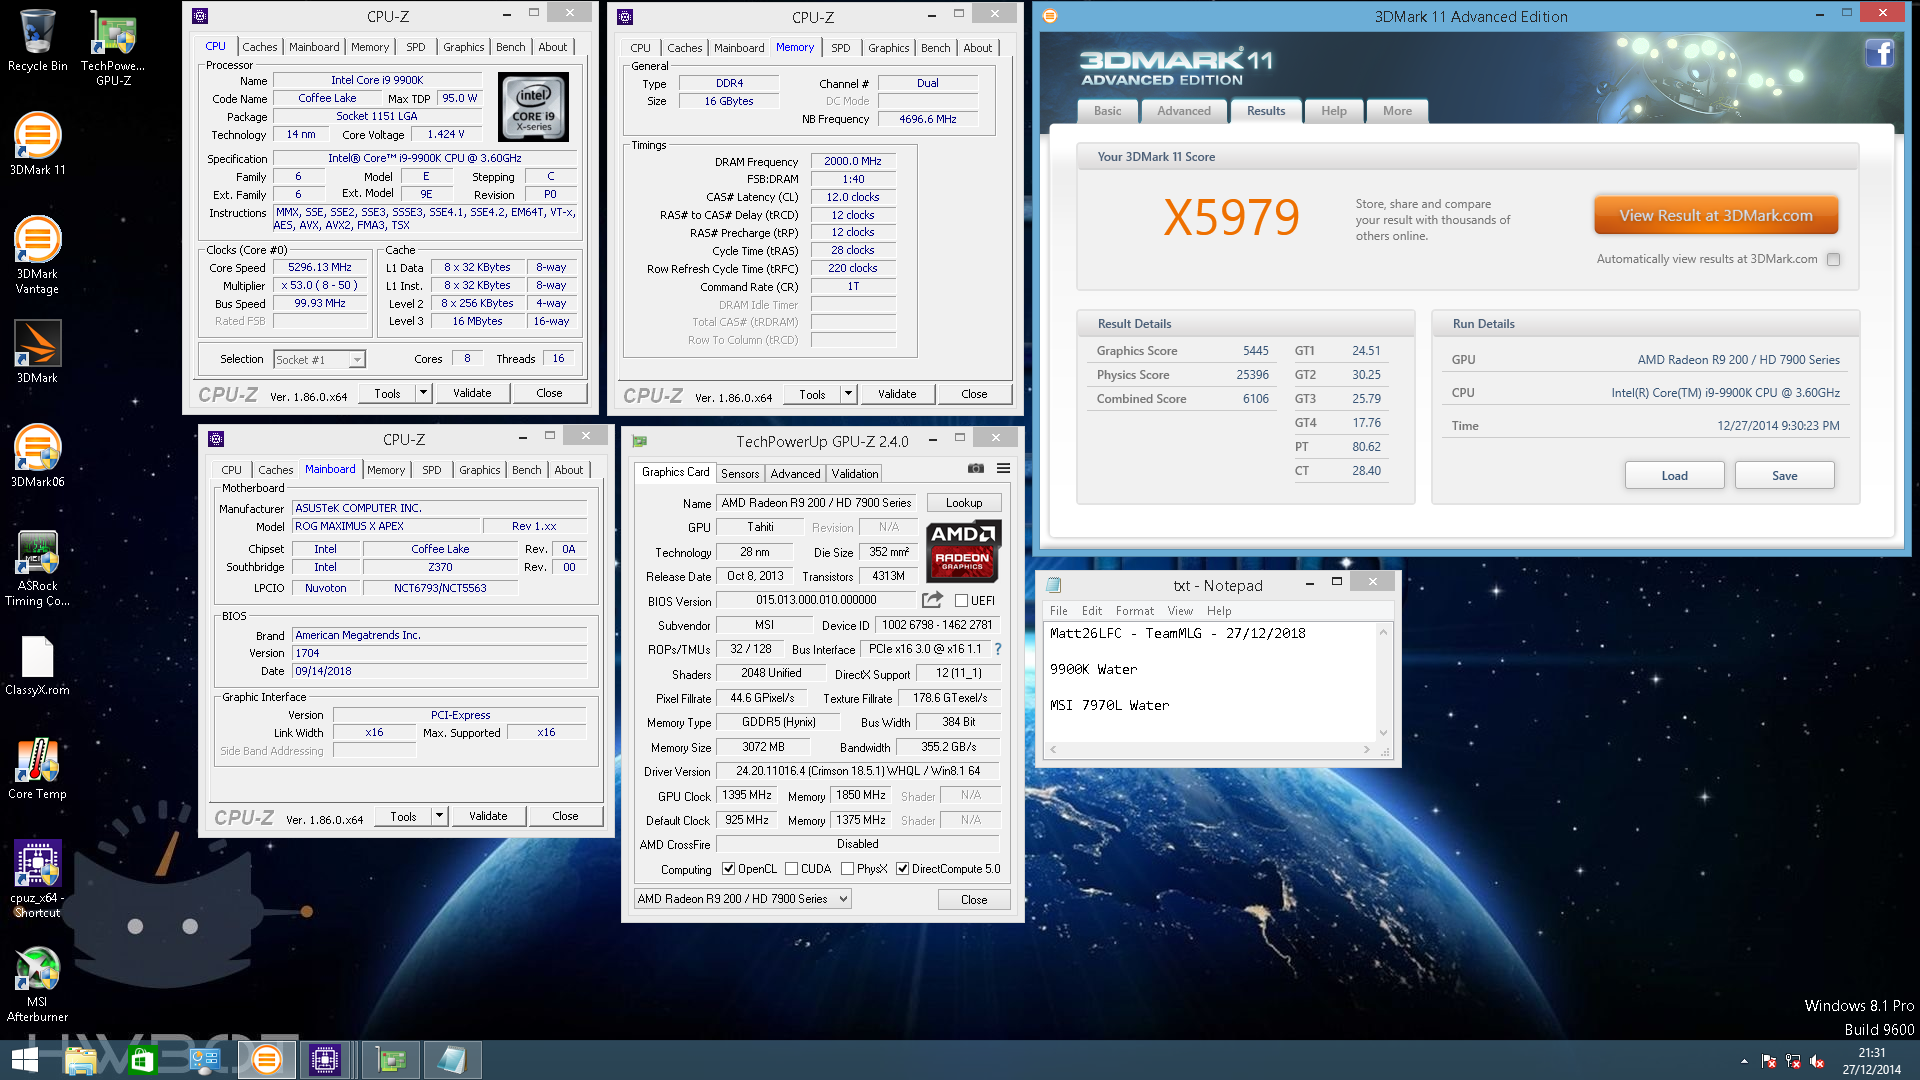The height and width of the screenshot is (1080, 1920).
Task: Open the GPU selector dropdown in GPU-Z
Action: pos(743,899)
